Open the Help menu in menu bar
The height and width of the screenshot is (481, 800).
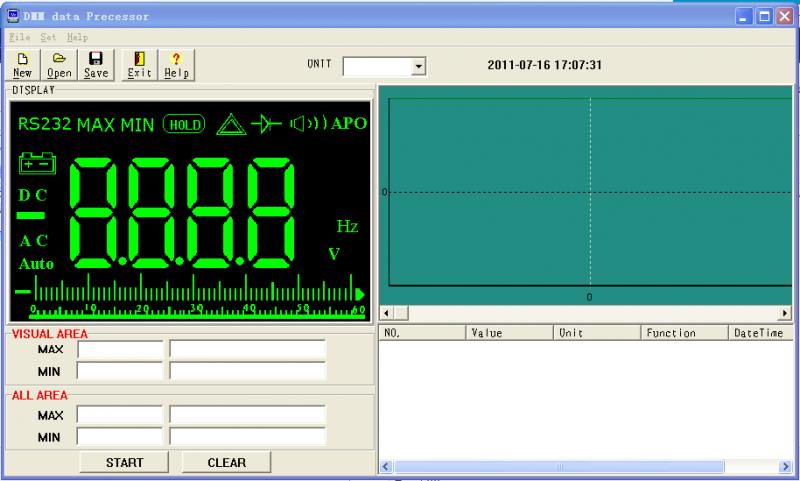tap(77, 37)
